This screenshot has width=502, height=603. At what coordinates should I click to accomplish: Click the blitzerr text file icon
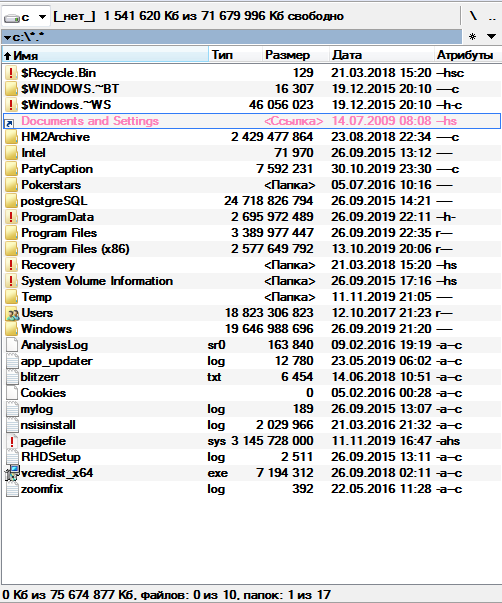pos(12,377)
